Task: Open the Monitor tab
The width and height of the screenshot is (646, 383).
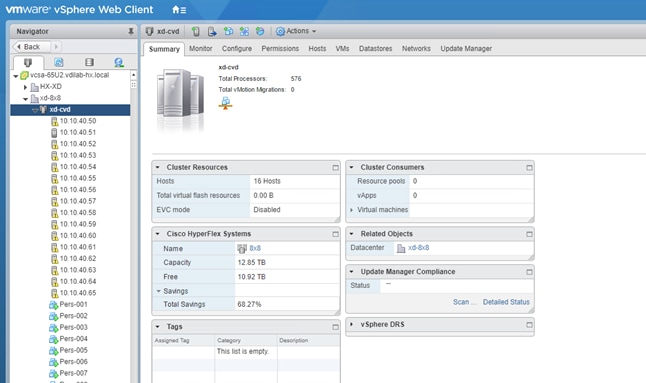Action: coord(201,49)
